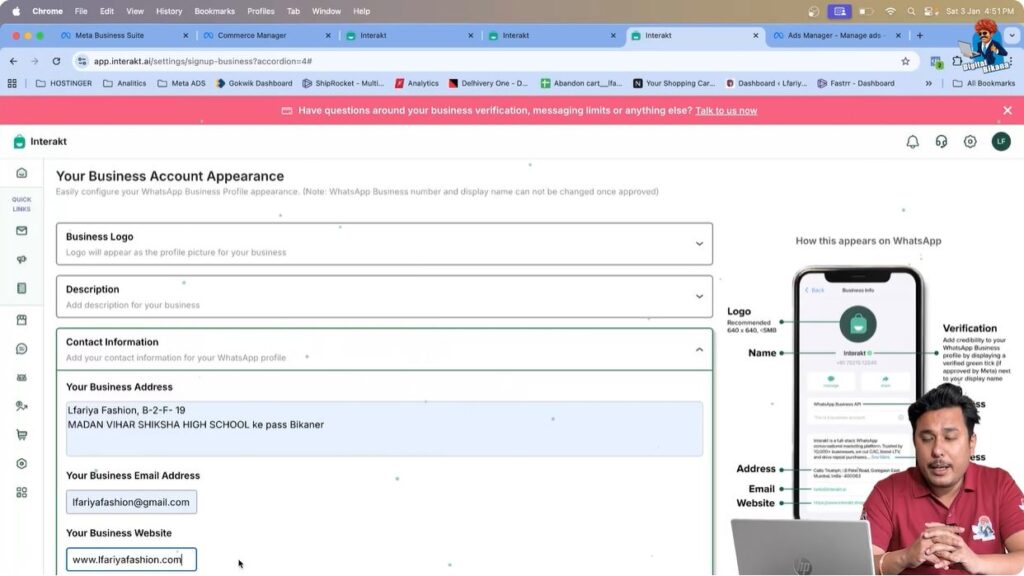The height and width of the screenshot is (576, 1024).
Task: Open notifications via the bell icon
Action: pos(911,142)
